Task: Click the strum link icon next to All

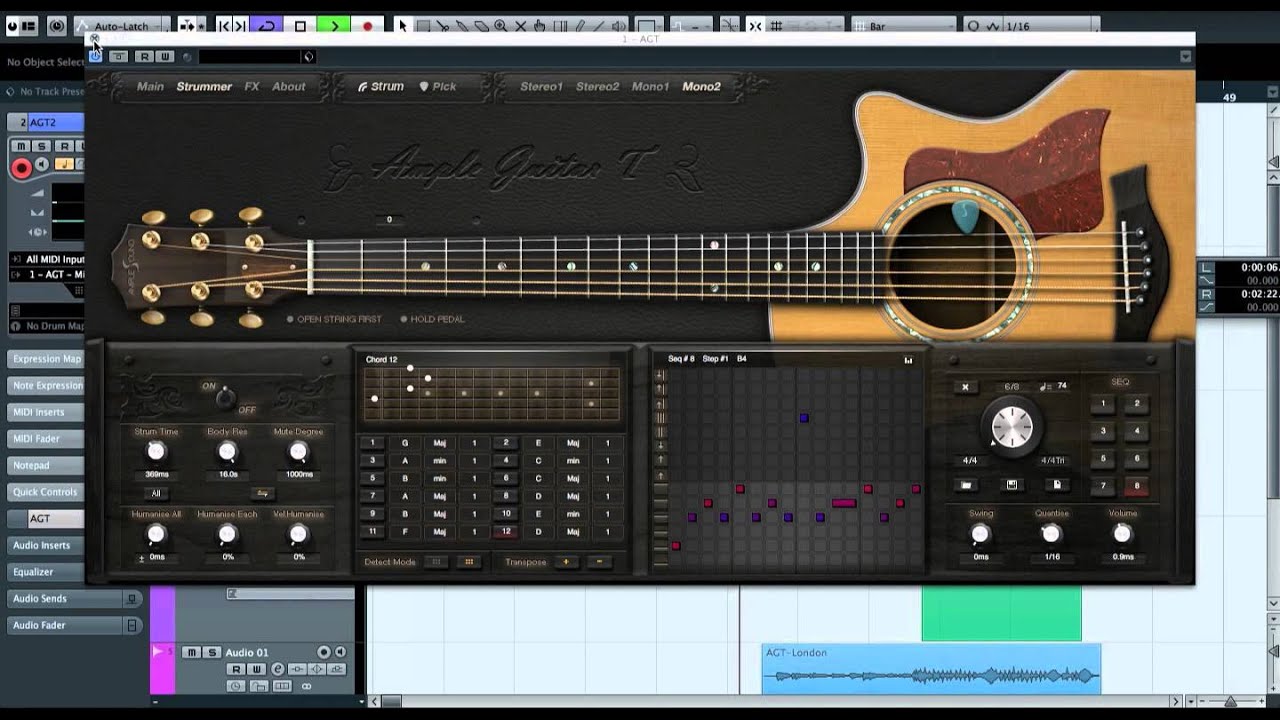Action: tap(263, 493)
